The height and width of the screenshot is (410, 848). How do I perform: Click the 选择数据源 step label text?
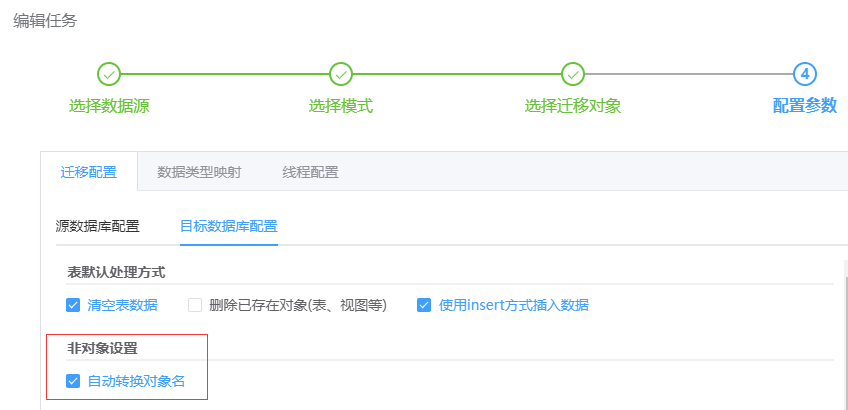109,106
